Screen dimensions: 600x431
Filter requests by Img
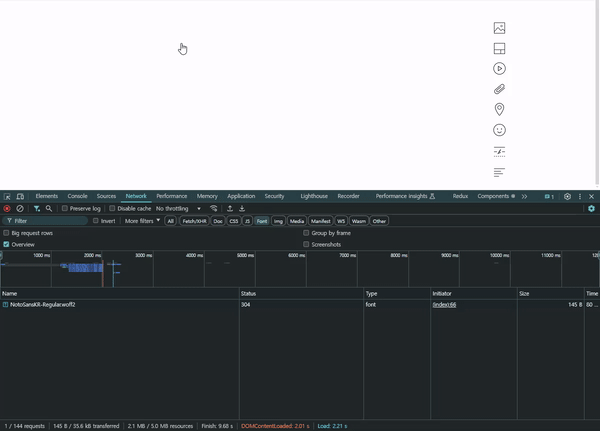[x=278, y=221]
